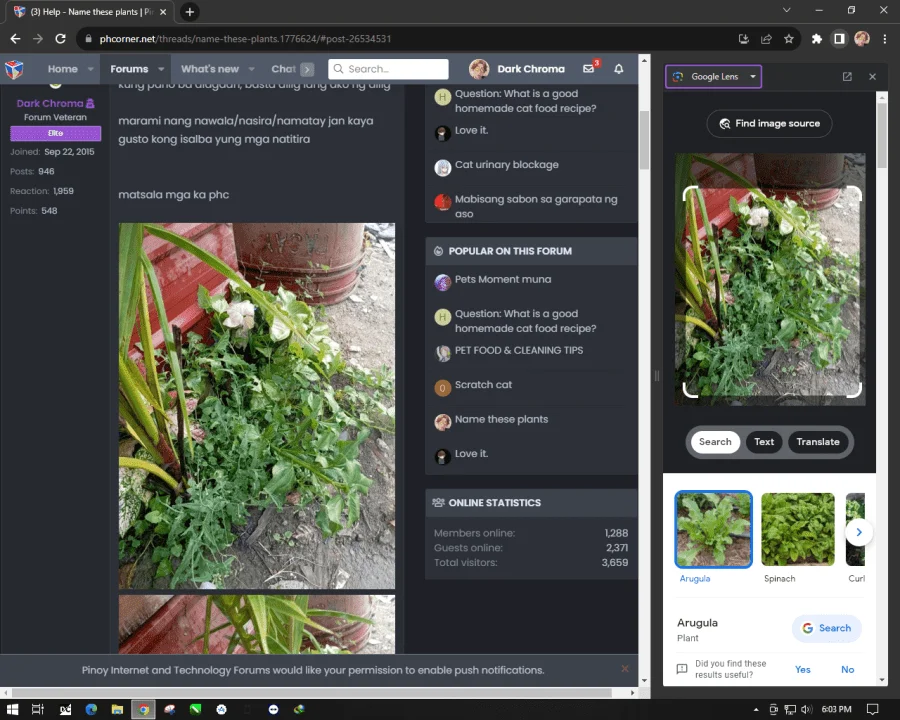Open the Chrome profile avatar

(x=862, y=38)
